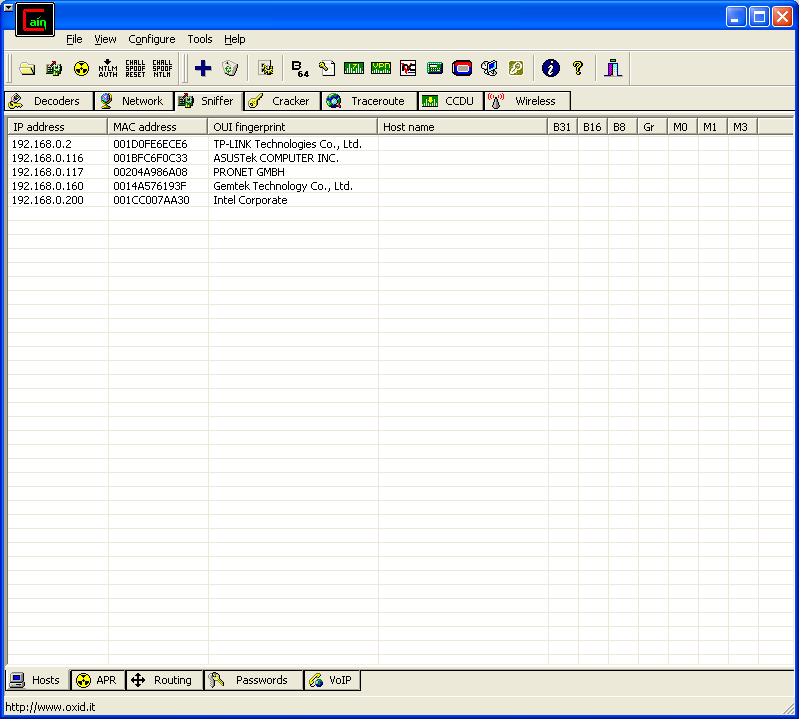Switch to the Cracker tab
Viewport: 799px width, 719px height.
pos(282,101)
